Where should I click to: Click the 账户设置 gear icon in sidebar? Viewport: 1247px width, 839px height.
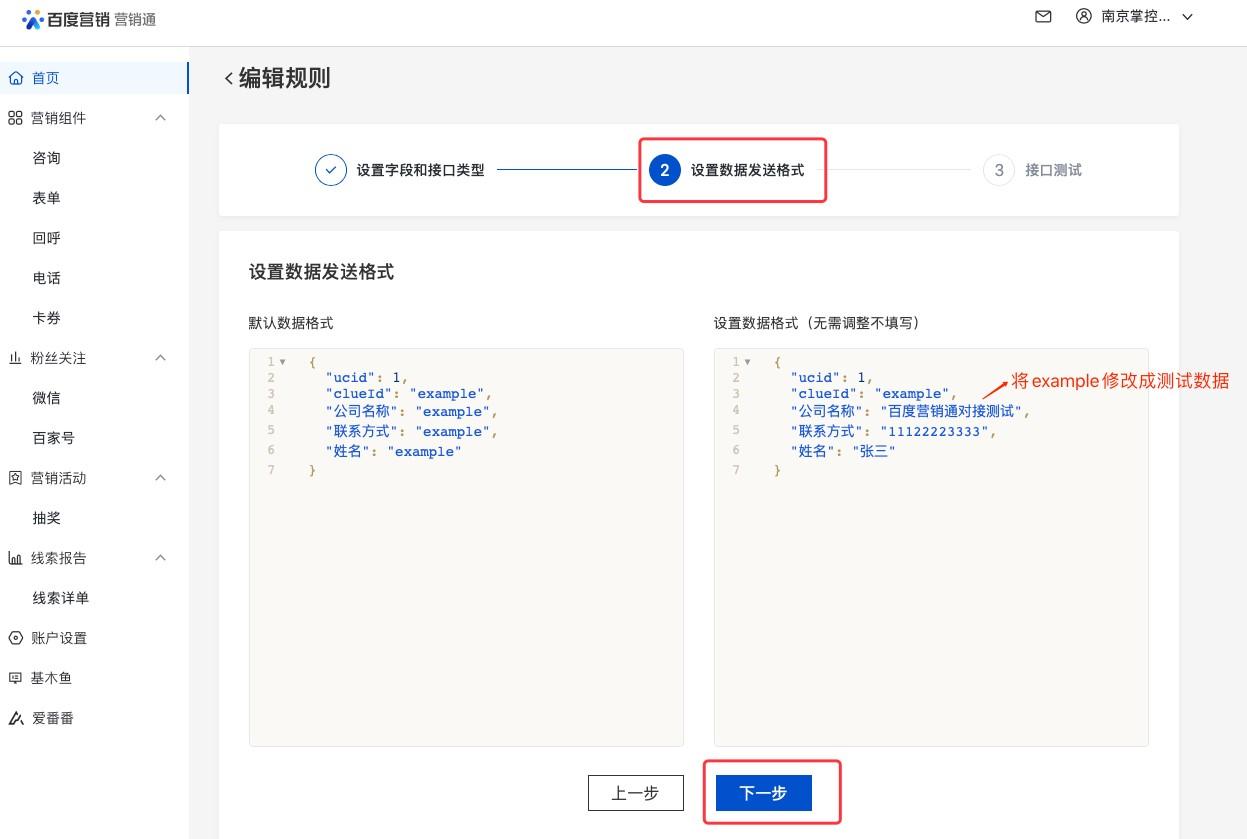[x=15, y=638]
